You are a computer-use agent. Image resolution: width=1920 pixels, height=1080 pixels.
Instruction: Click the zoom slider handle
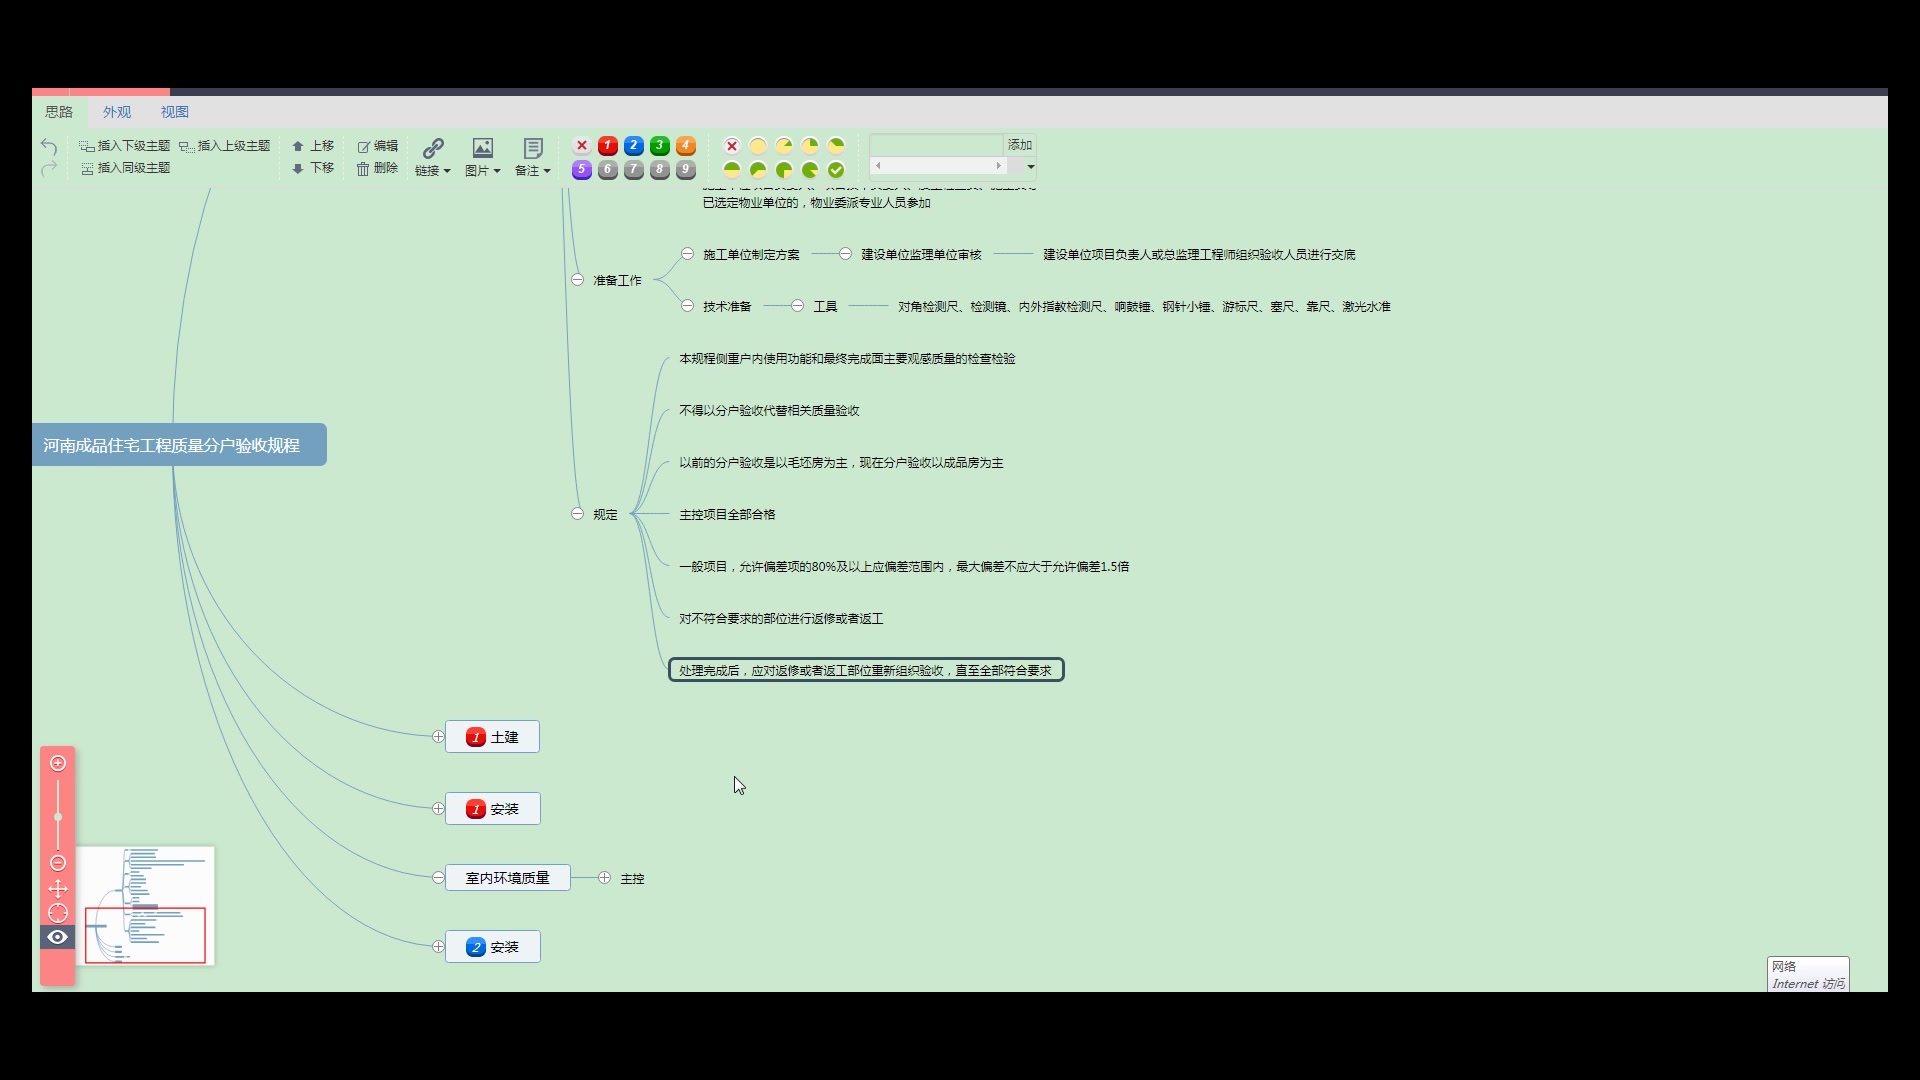(x=58, y=817)
